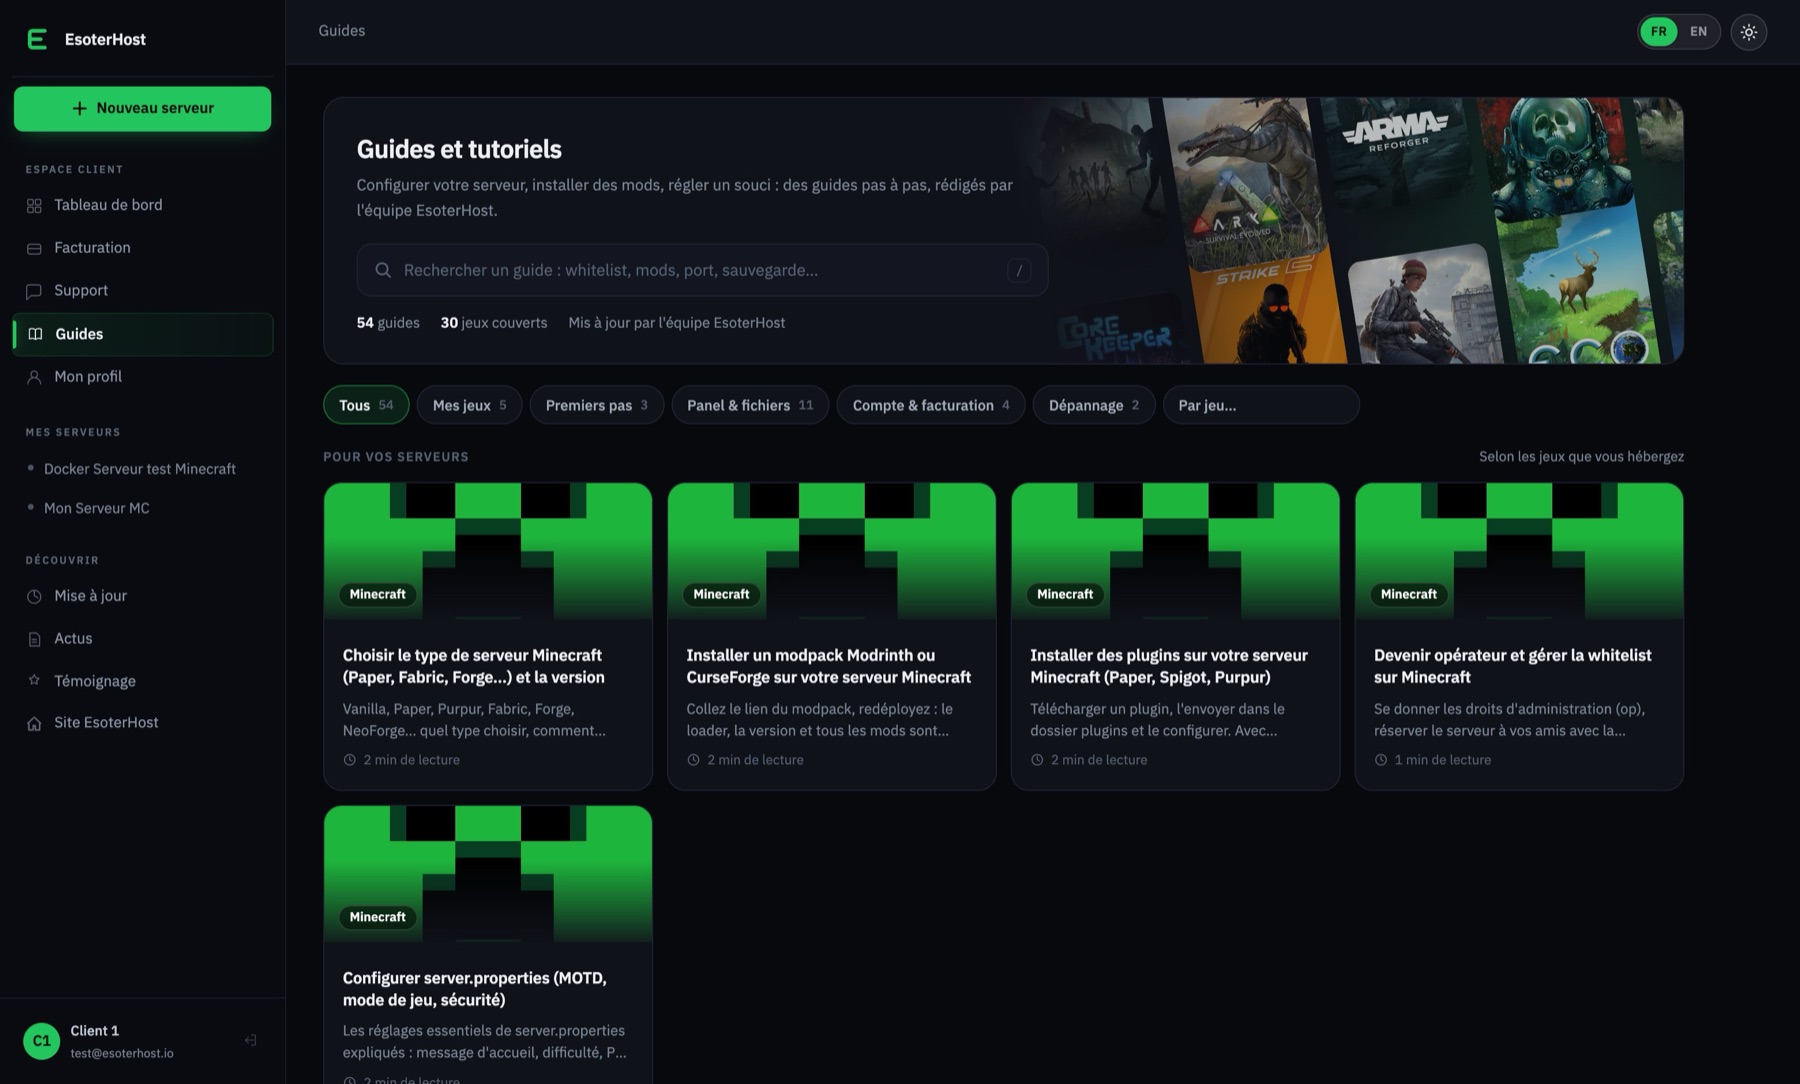Select the Tous 54 filter tab
Screen dimensions: 1800x1084
pos(366,405)
